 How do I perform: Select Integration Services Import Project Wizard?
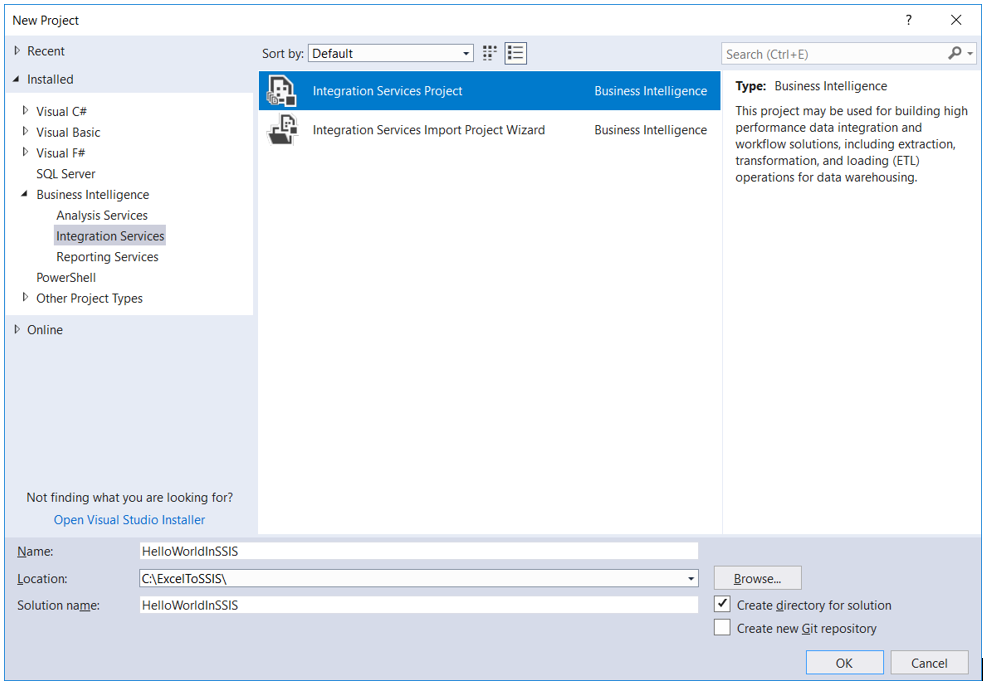489,130
